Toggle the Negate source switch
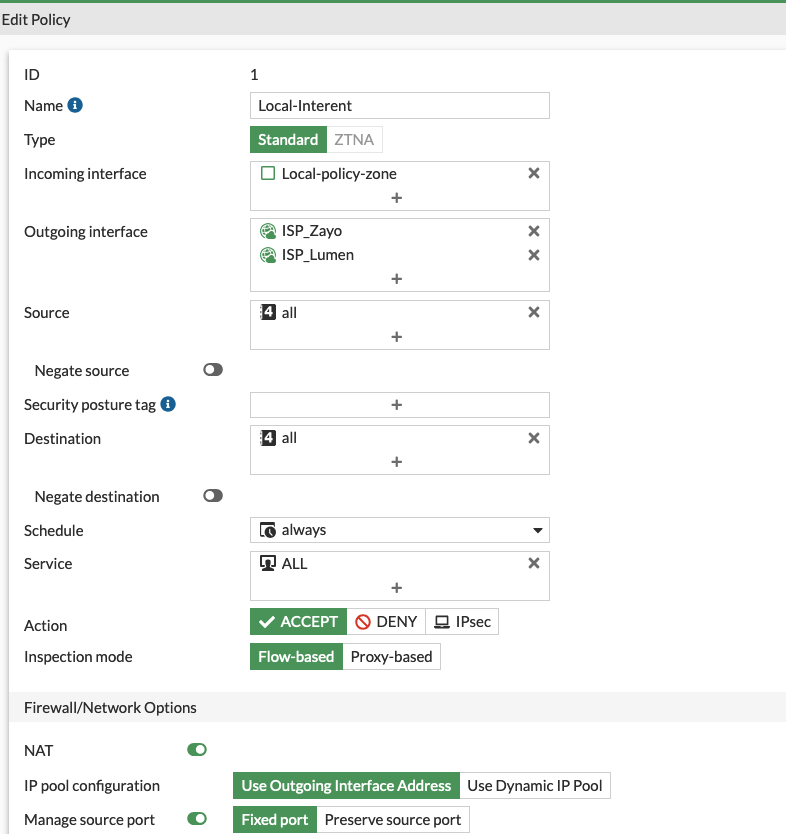Screen dimensions: 786x834 [x=212, y=370]
